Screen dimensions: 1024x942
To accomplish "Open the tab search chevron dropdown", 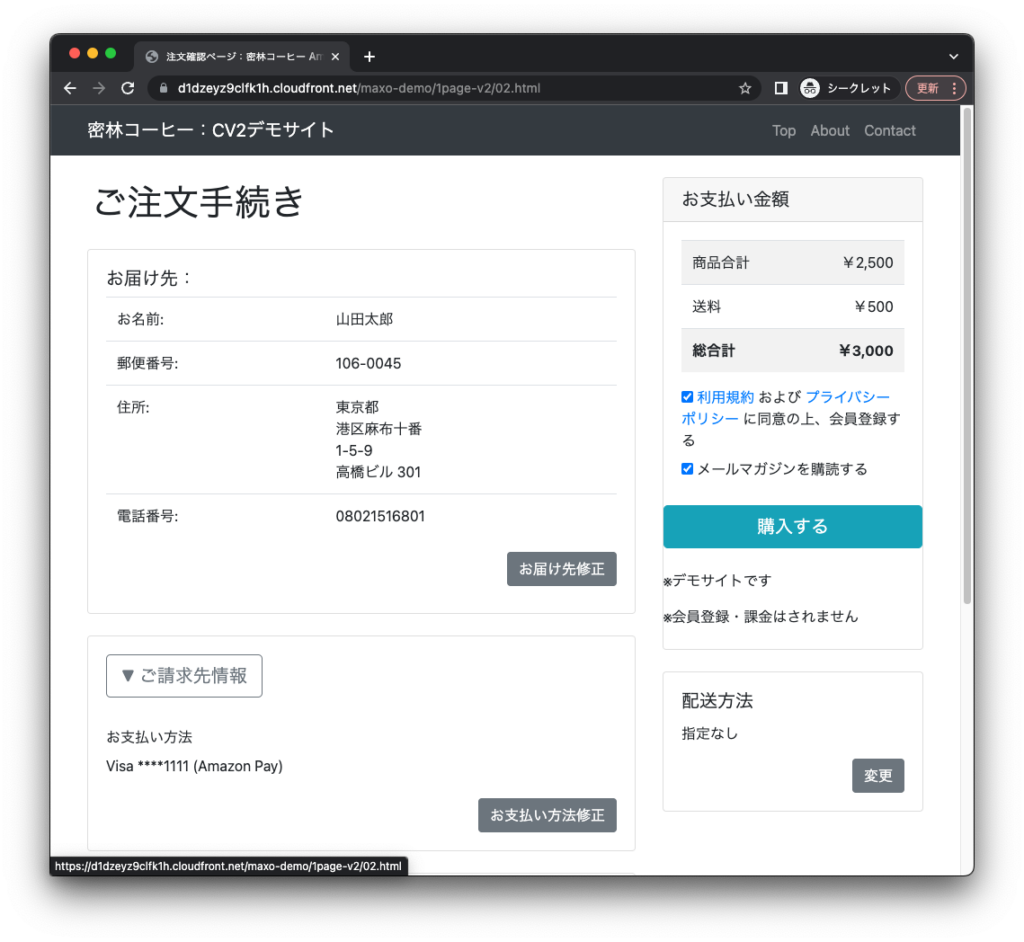I will point(953,57).
